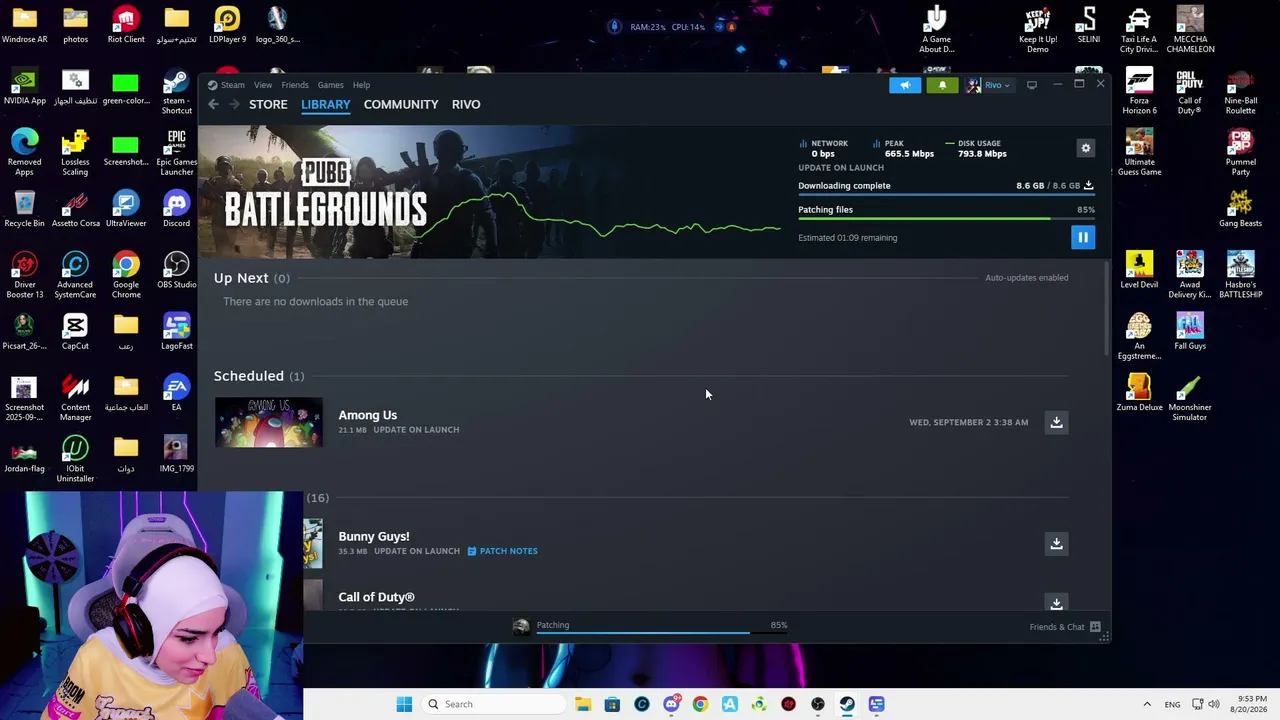Select the Assetto Corsa desktop icon
Screen dimensions: 1280x720
click(x=75, y=209)
